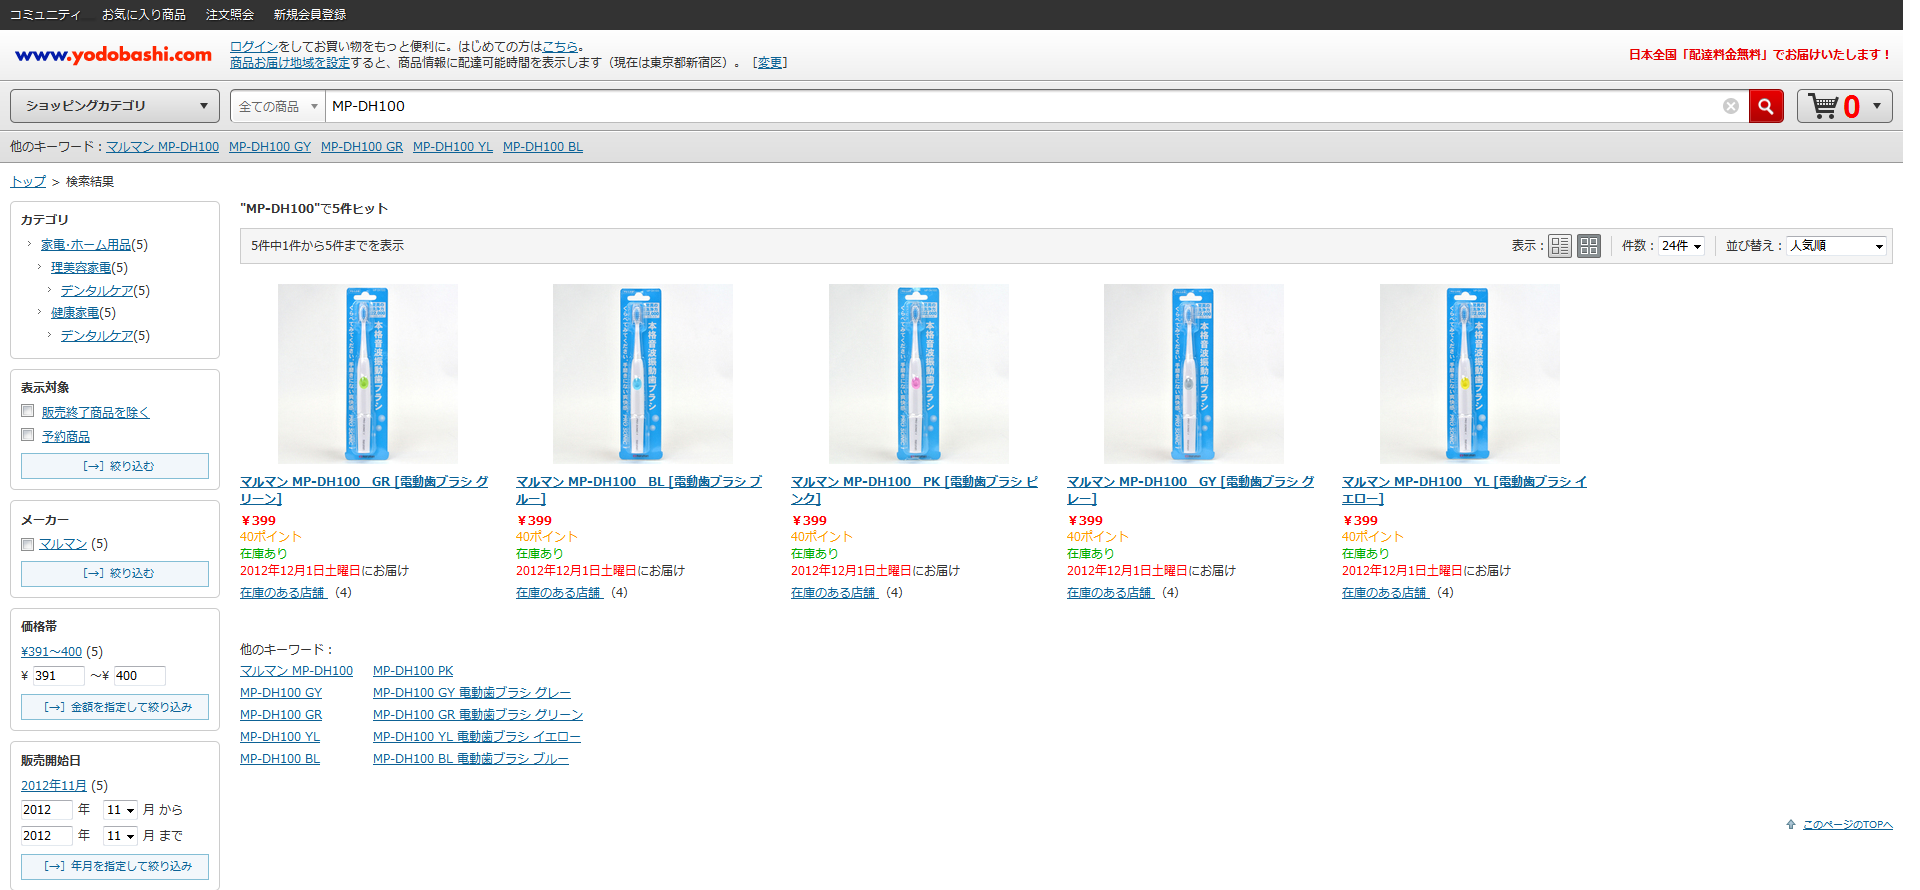Click keyword MP-DH100 YL in top keyword bar
This screenshot has height=890, width=1920.
453,147
